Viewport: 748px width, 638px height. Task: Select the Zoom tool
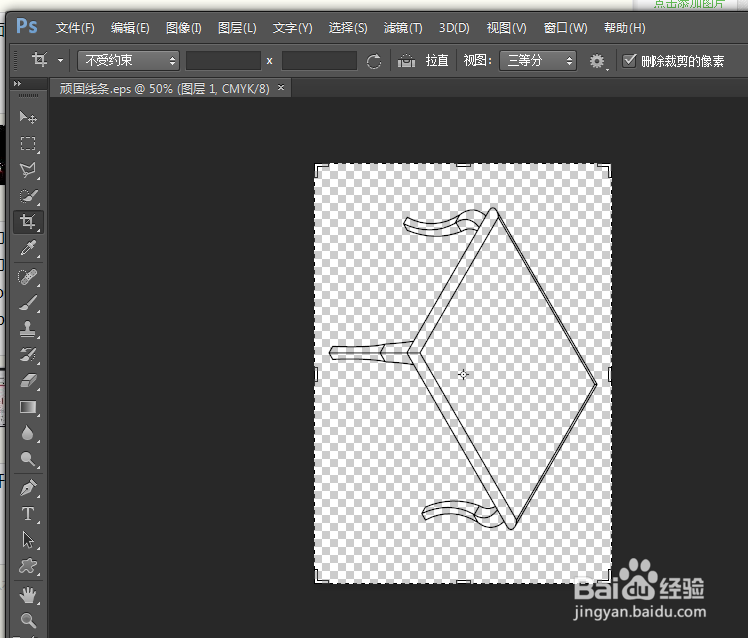(x=28, y=620)
